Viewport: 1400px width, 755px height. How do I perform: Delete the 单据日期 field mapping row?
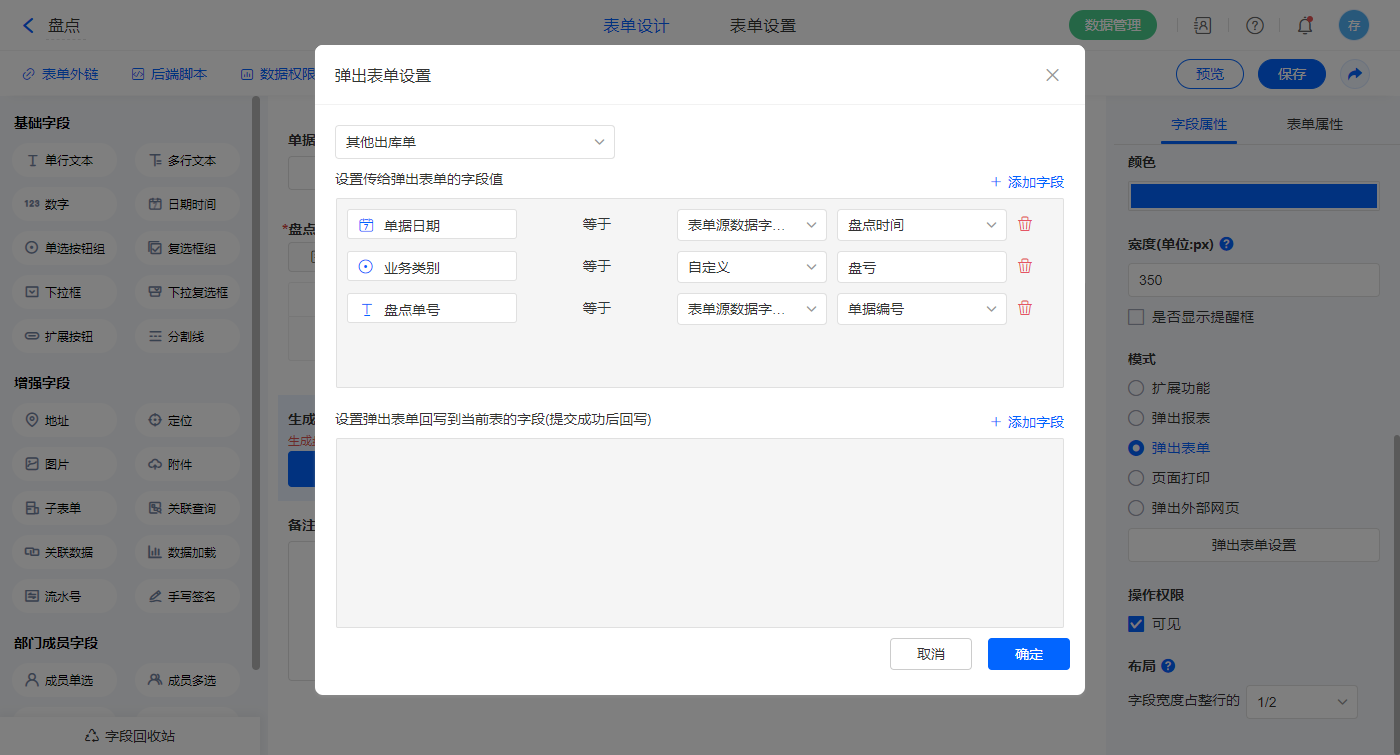(x=1025, y=225)
